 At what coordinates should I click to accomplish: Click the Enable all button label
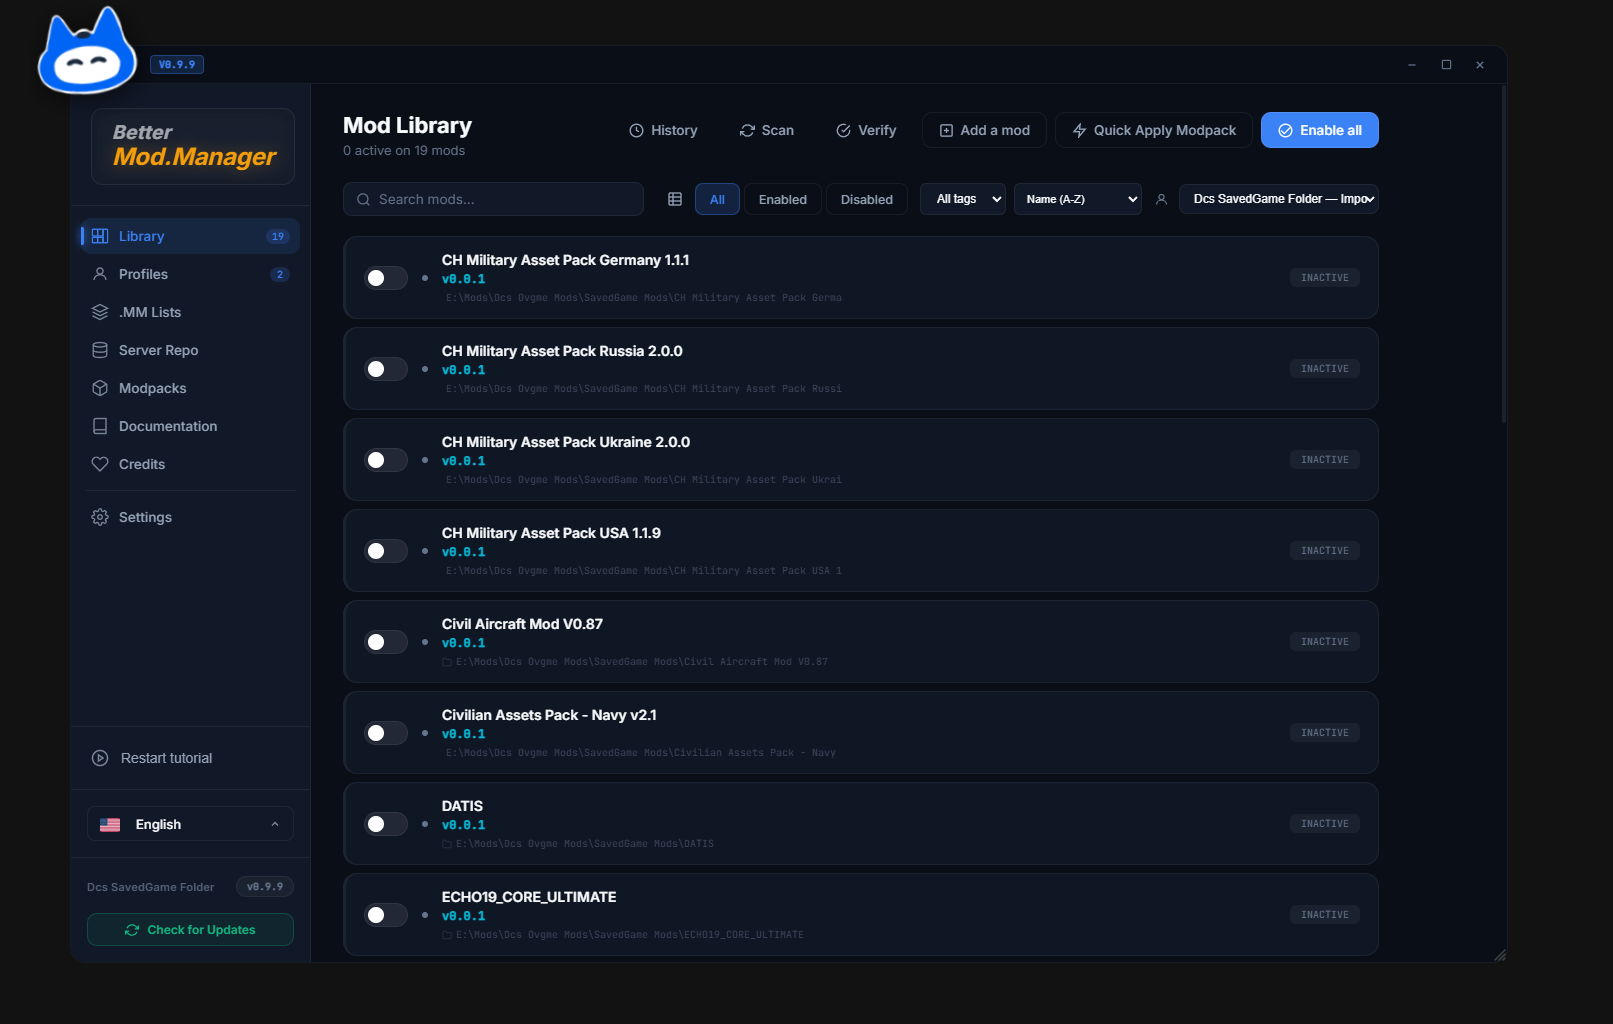[x=1331, y=131]
